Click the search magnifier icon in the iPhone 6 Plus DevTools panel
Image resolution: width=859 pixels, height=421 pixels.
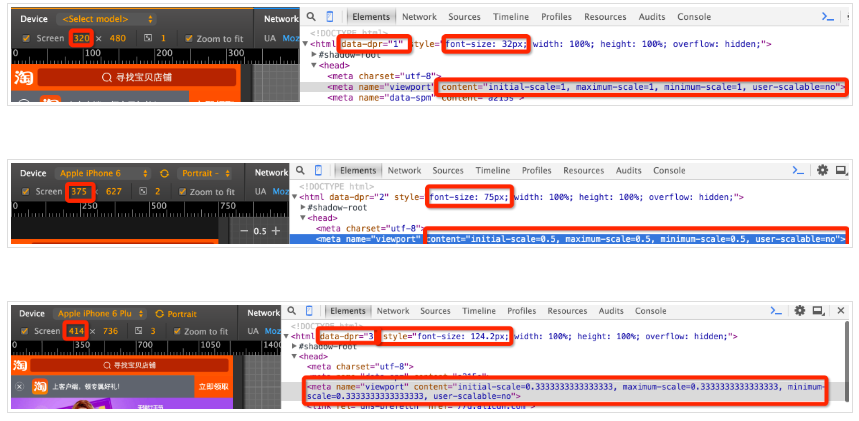click(292, 310)
